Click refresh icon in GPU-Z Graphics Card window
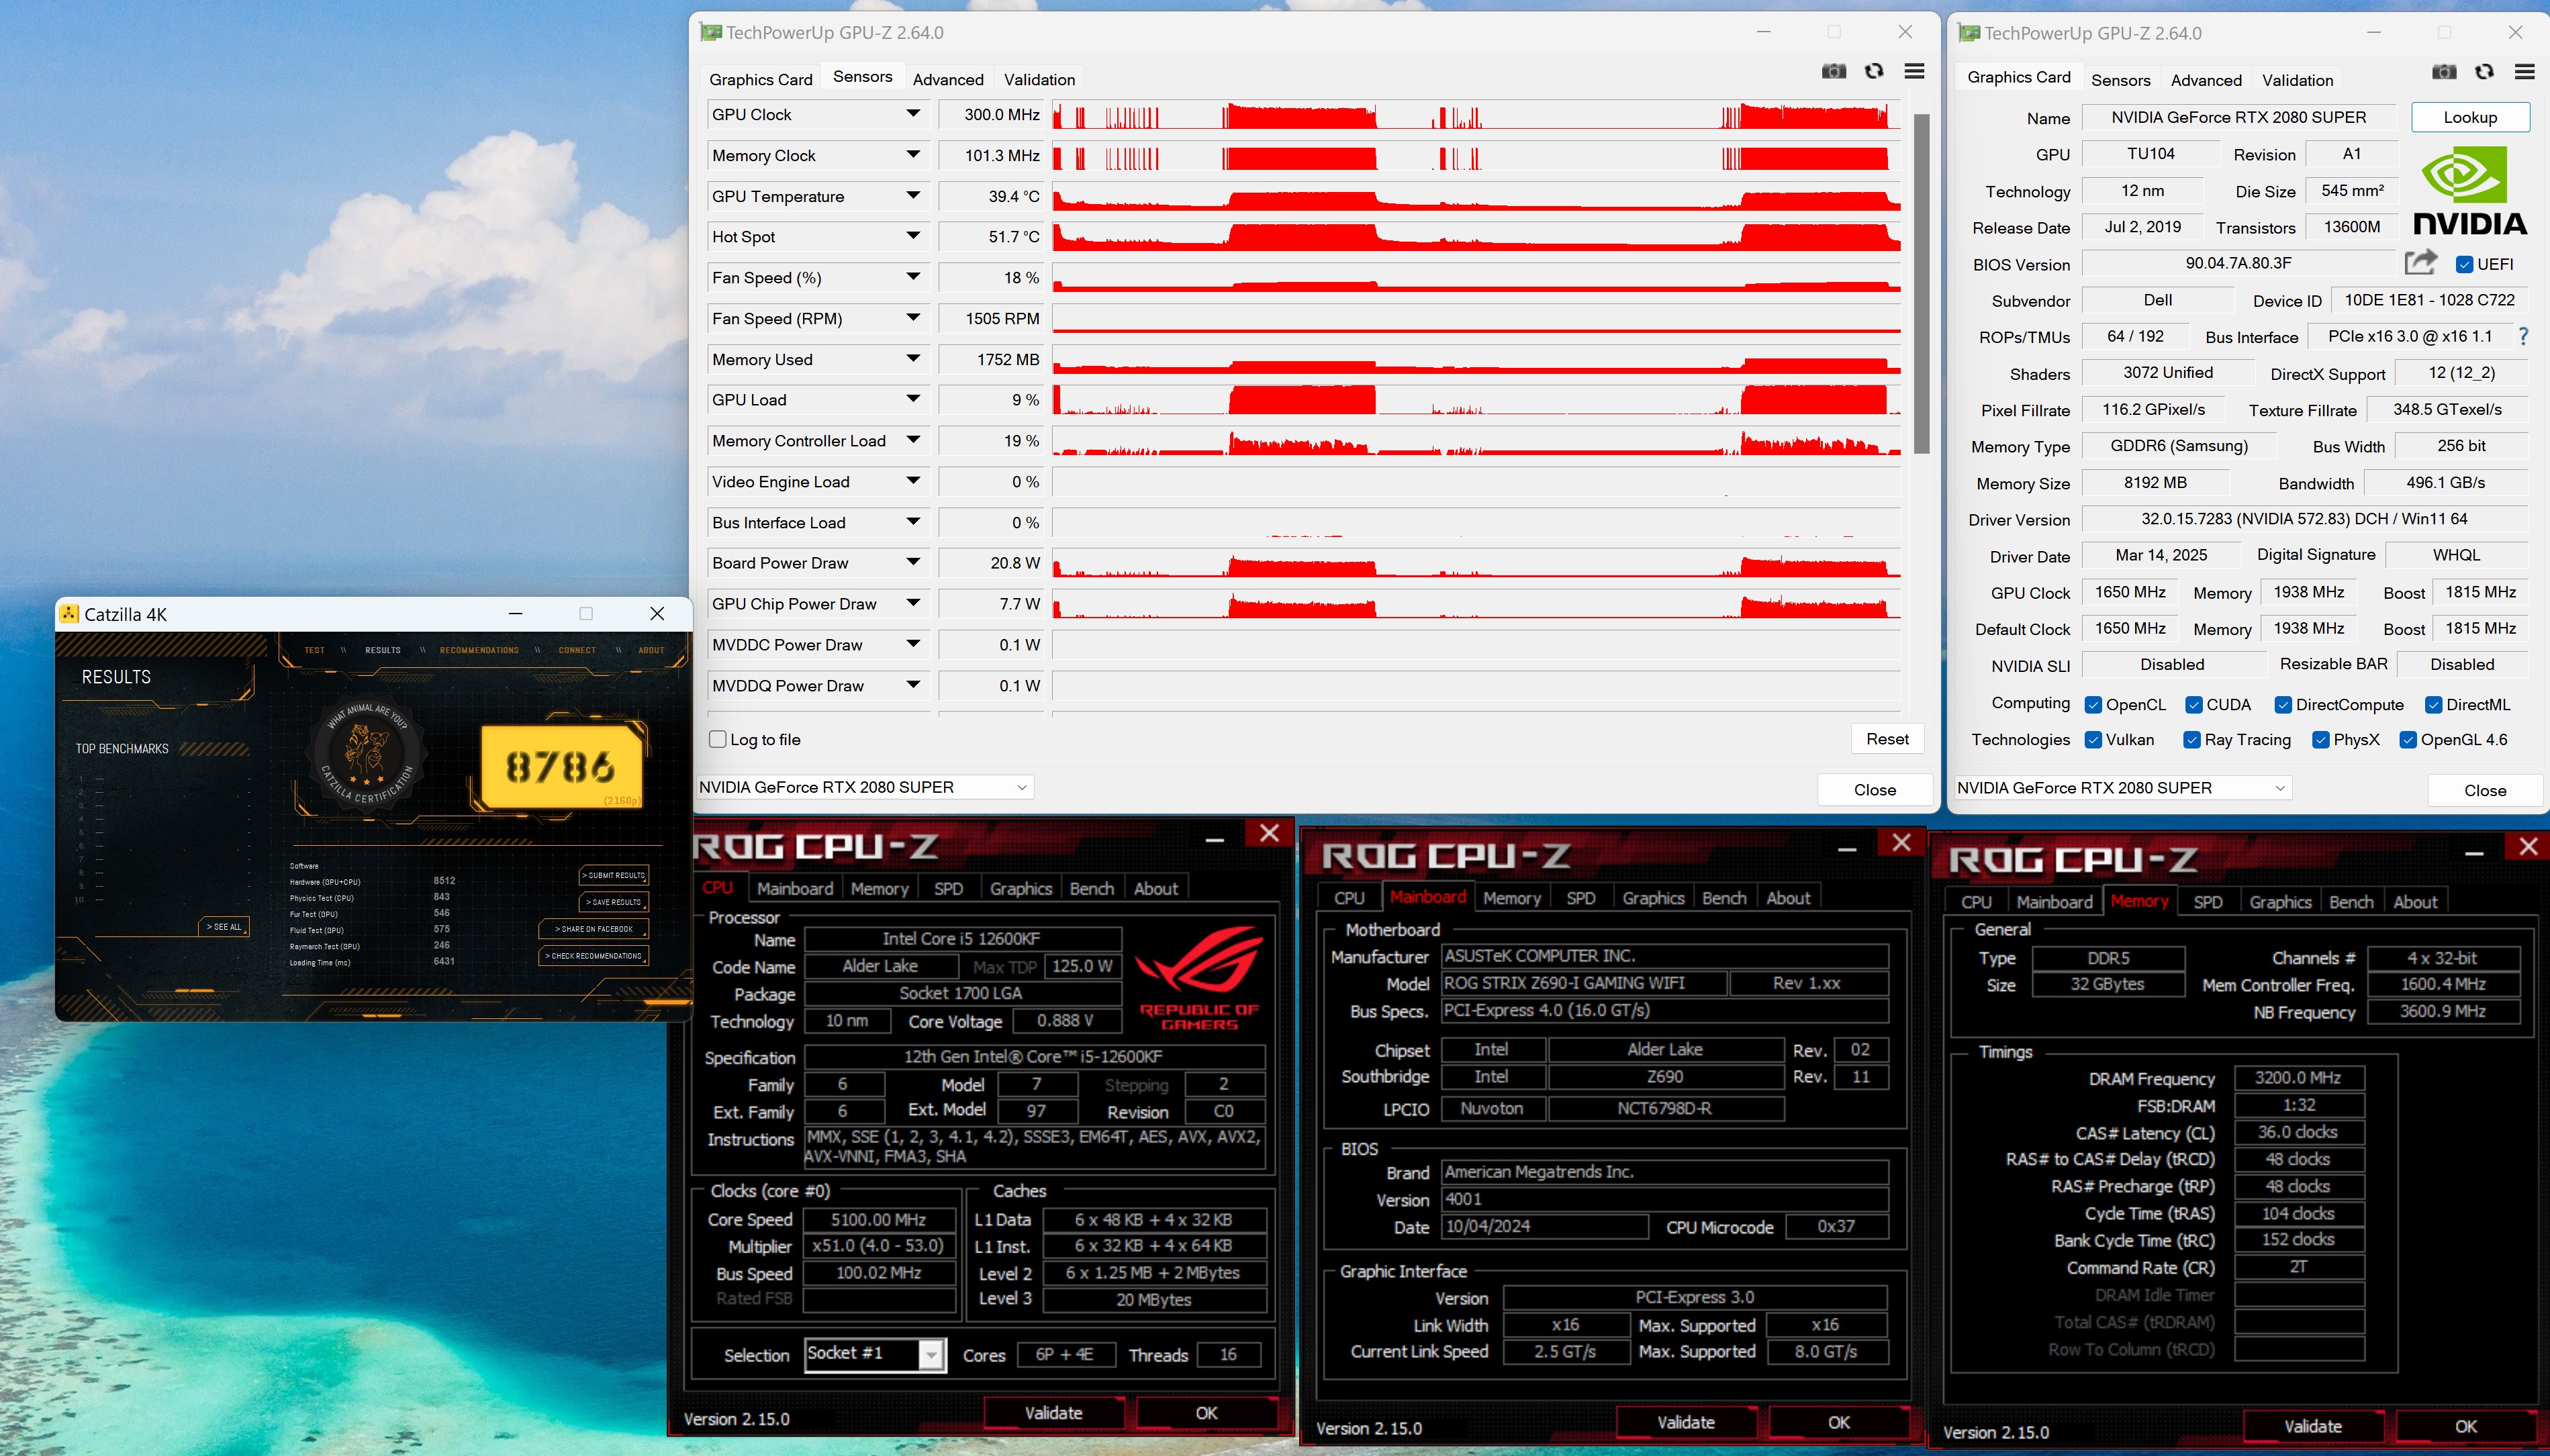This screenshot has width=2550, height=1456. 2483,72
